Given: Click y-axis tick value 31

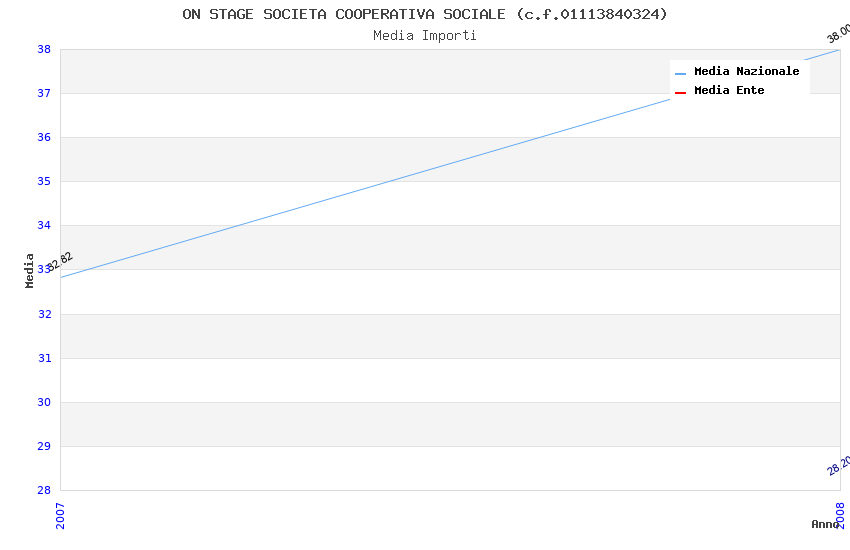Looking at the screenshot, I should [44, 358].
